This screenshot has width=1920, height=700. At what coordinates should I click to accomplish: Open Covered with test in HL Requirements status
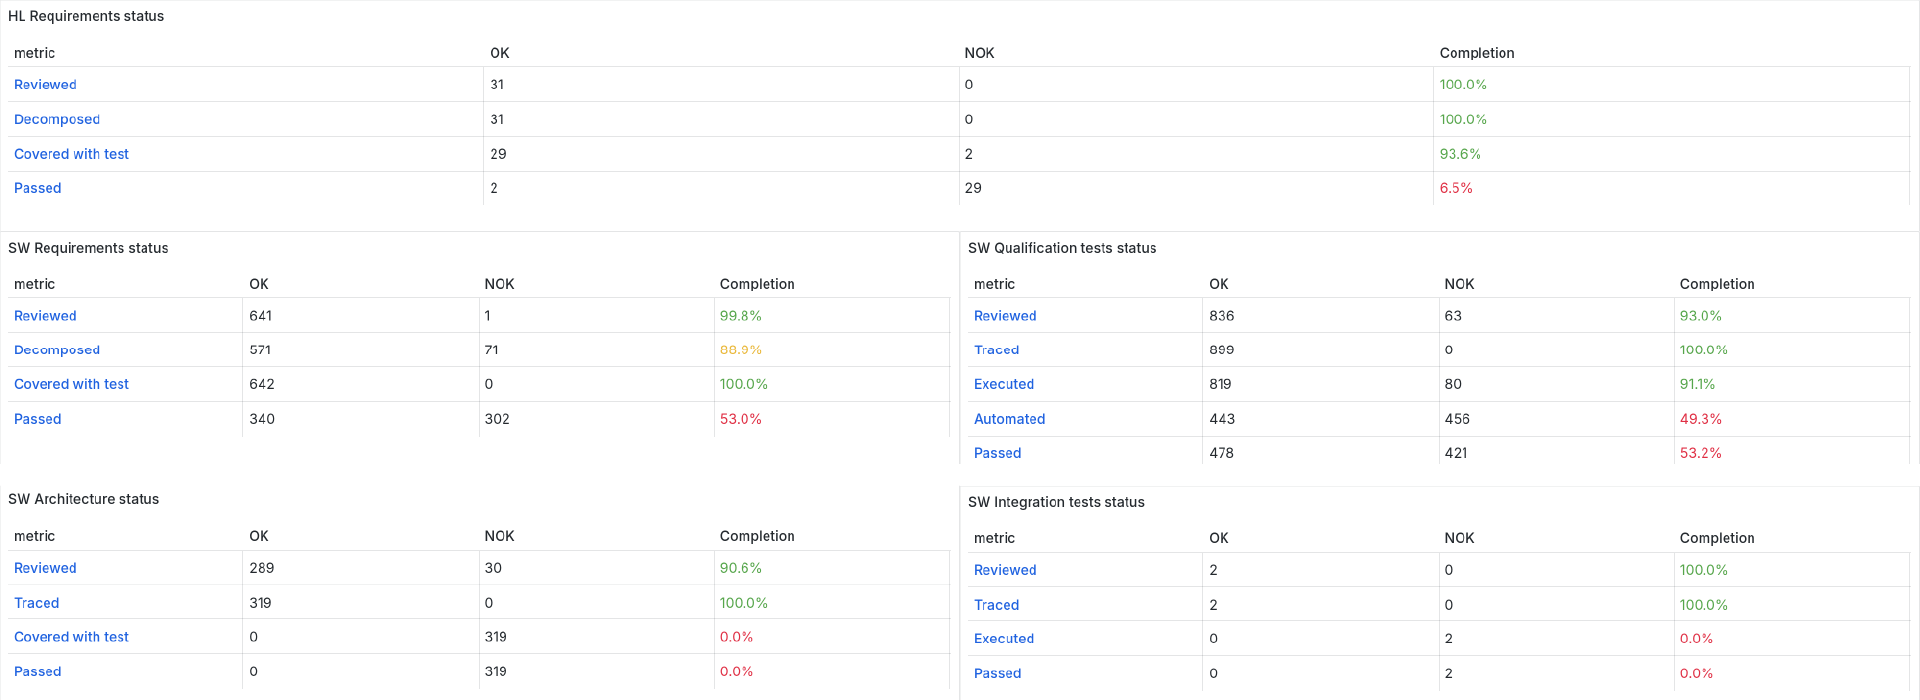pos(71,154)
